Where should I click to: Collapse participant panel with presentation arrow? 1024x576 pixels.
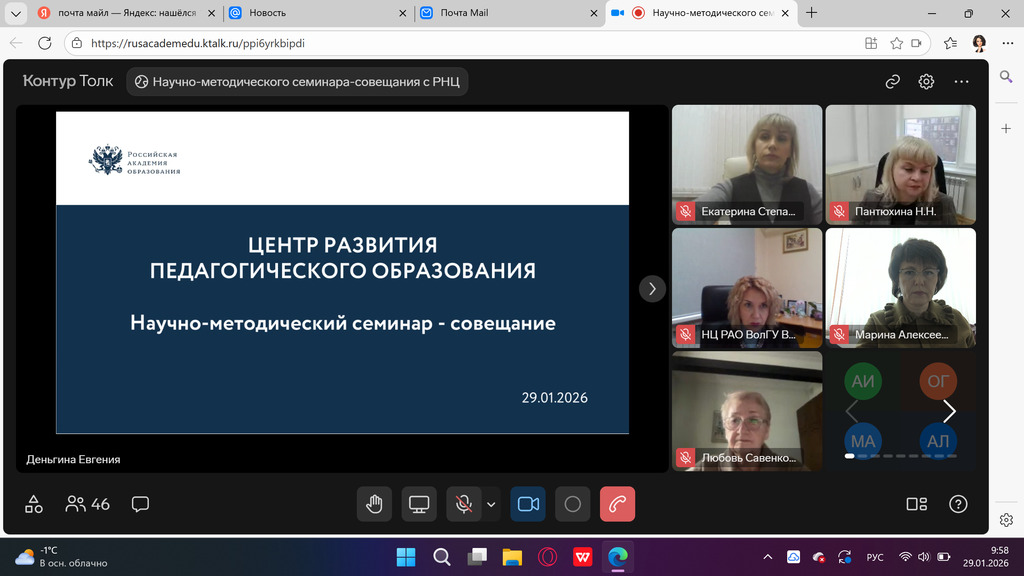click(x=652, y=288)
